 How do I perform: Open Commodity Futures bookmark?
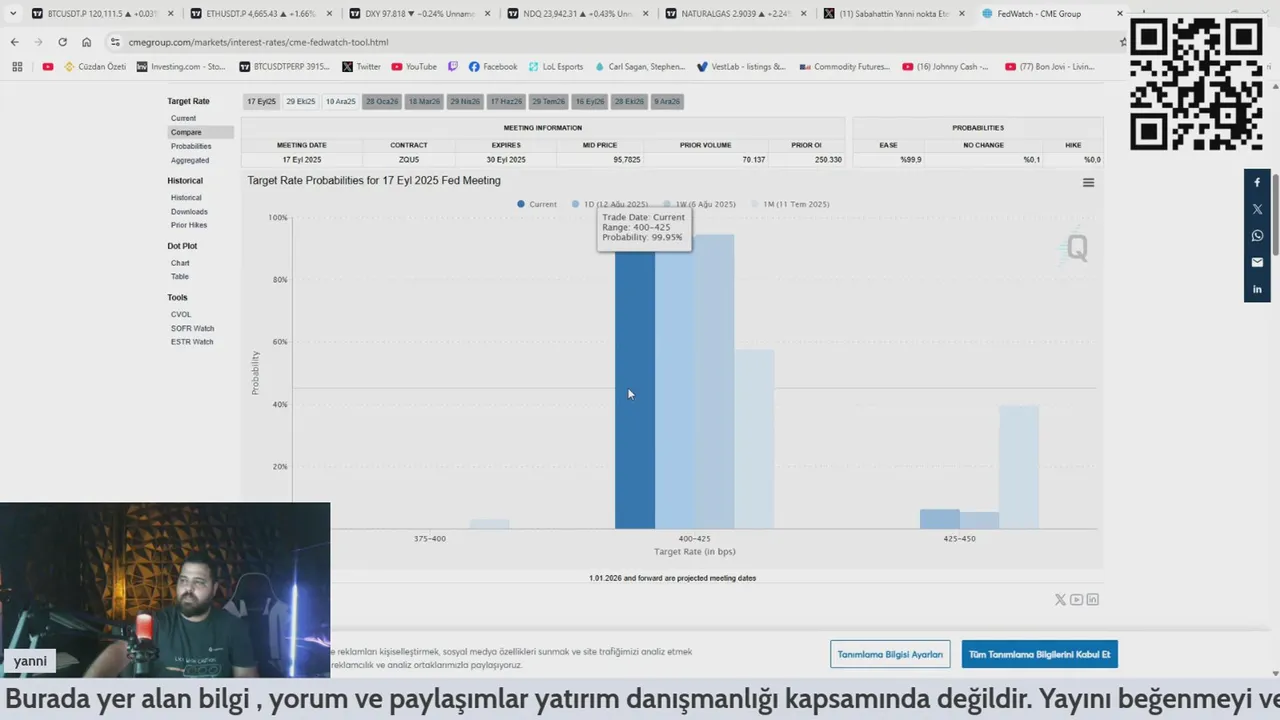pos(844,67)
